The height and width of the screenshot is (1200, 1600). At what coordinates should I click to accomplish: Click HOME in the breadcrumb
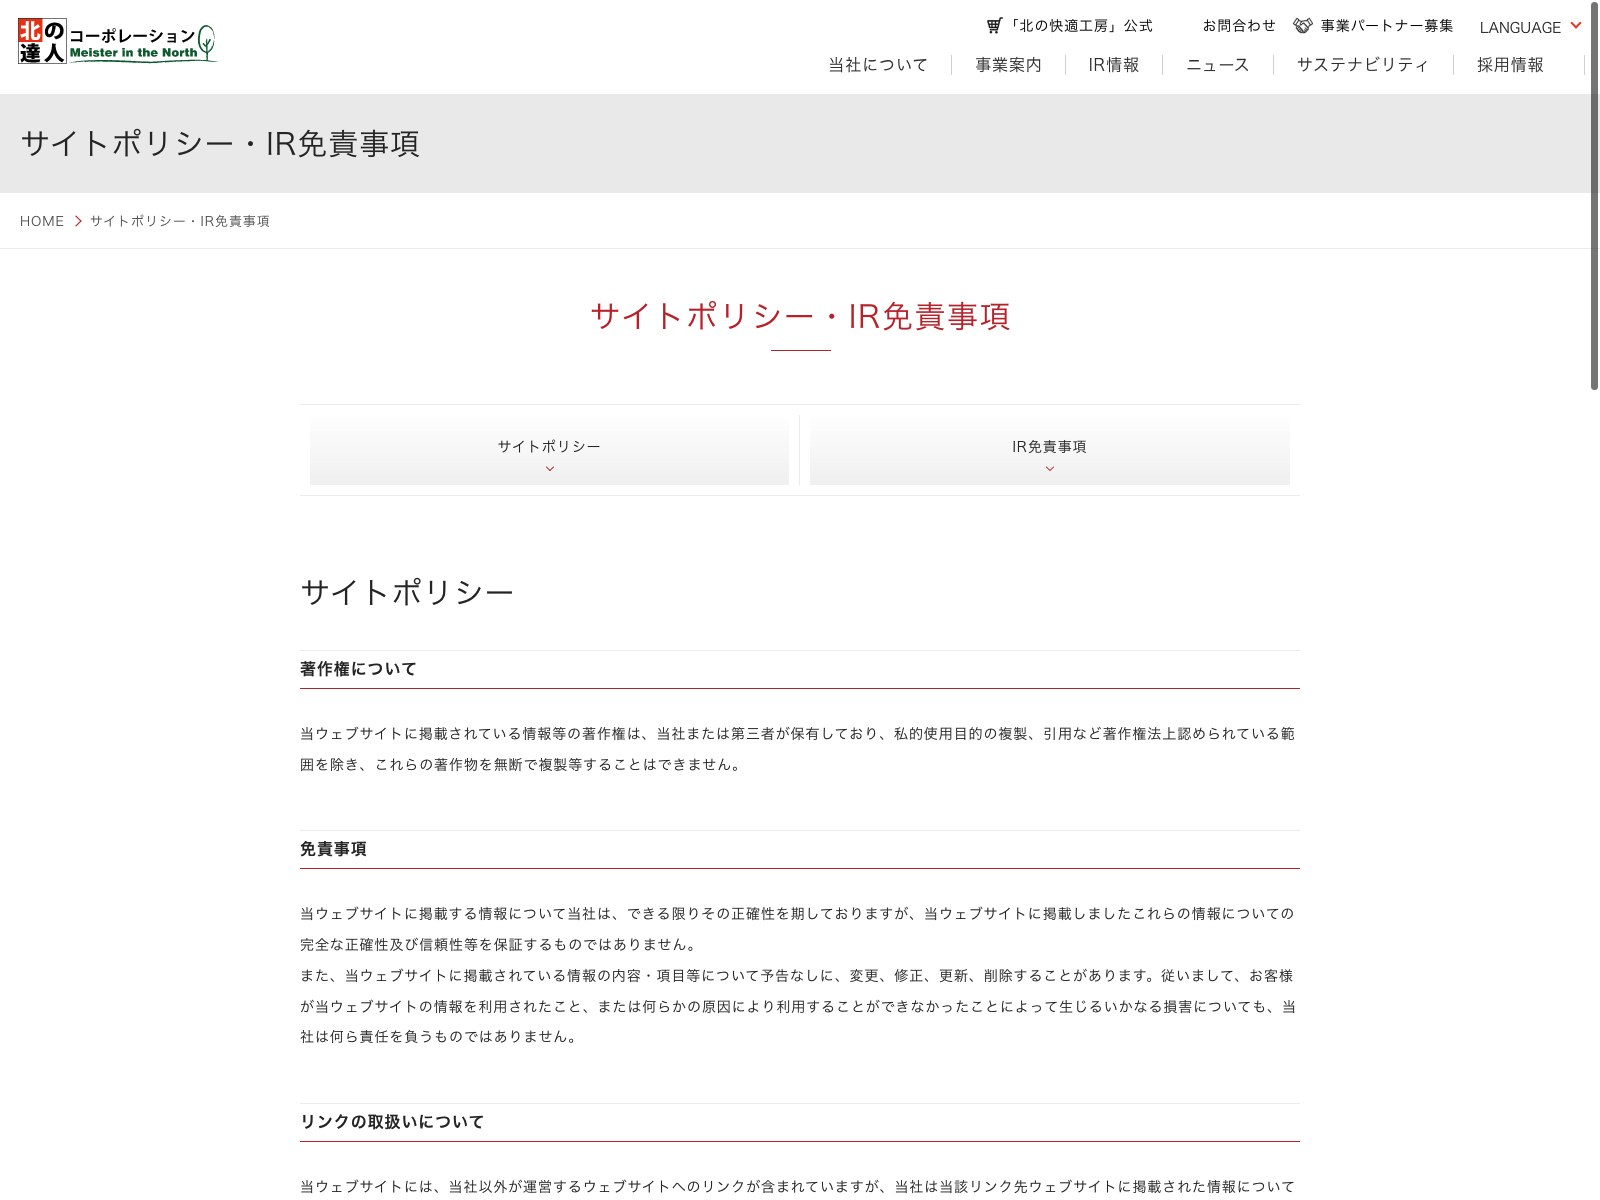pyautogui.click(x=42, y=221)
